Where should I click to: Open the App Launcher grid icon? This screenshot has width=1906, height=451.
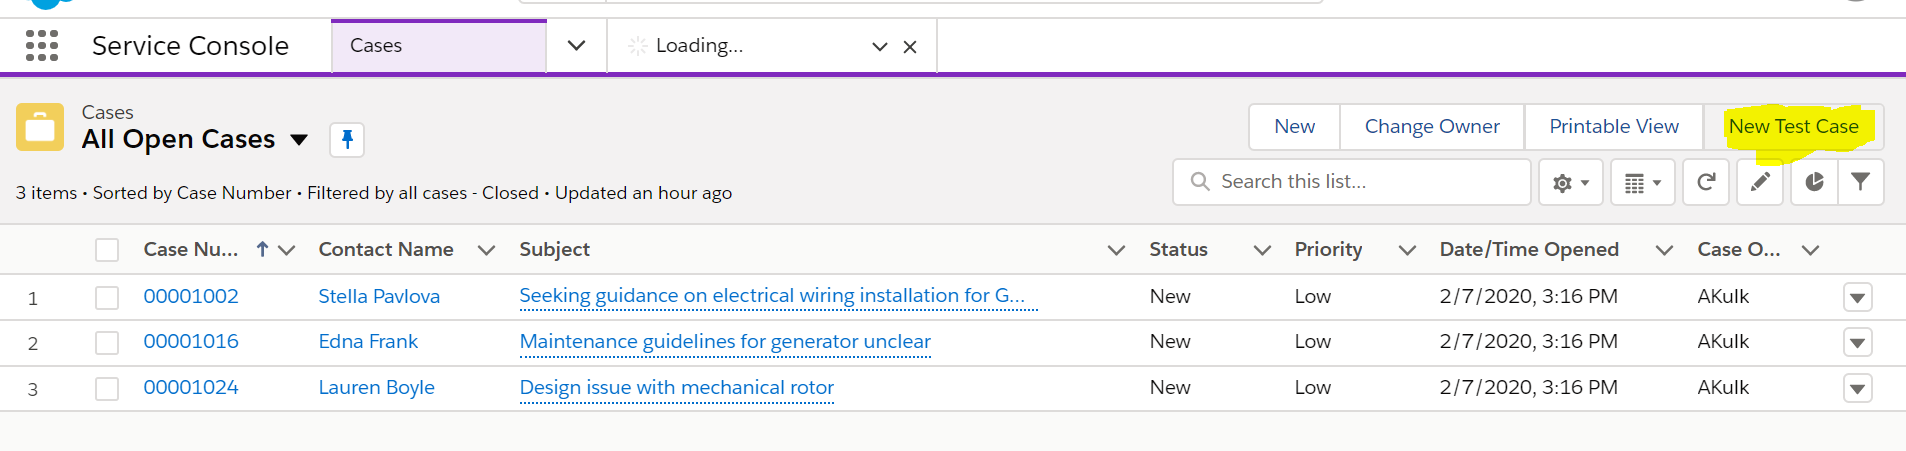coord(42,46)
